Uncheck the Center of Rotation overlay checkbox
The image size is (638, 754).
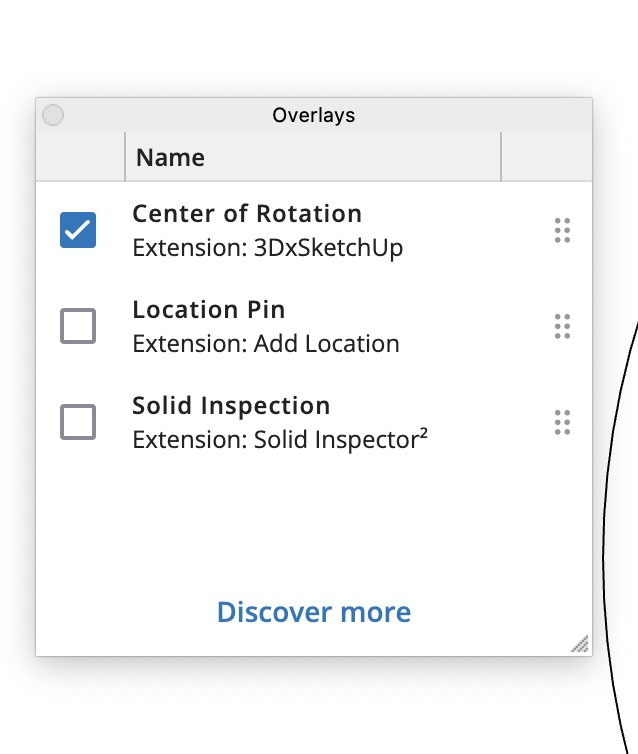(x=78, y=230)
